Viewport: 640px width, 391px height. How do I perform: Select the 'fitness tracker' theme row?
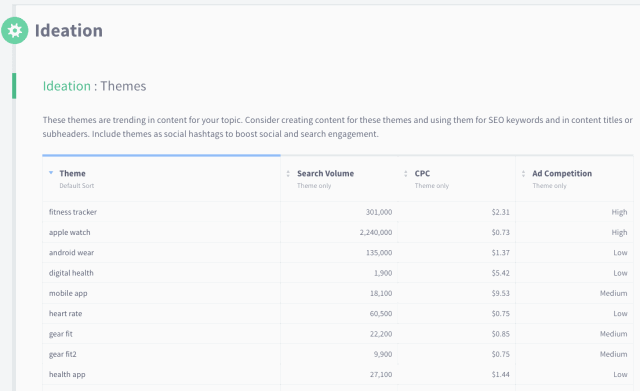coord(338,212)
